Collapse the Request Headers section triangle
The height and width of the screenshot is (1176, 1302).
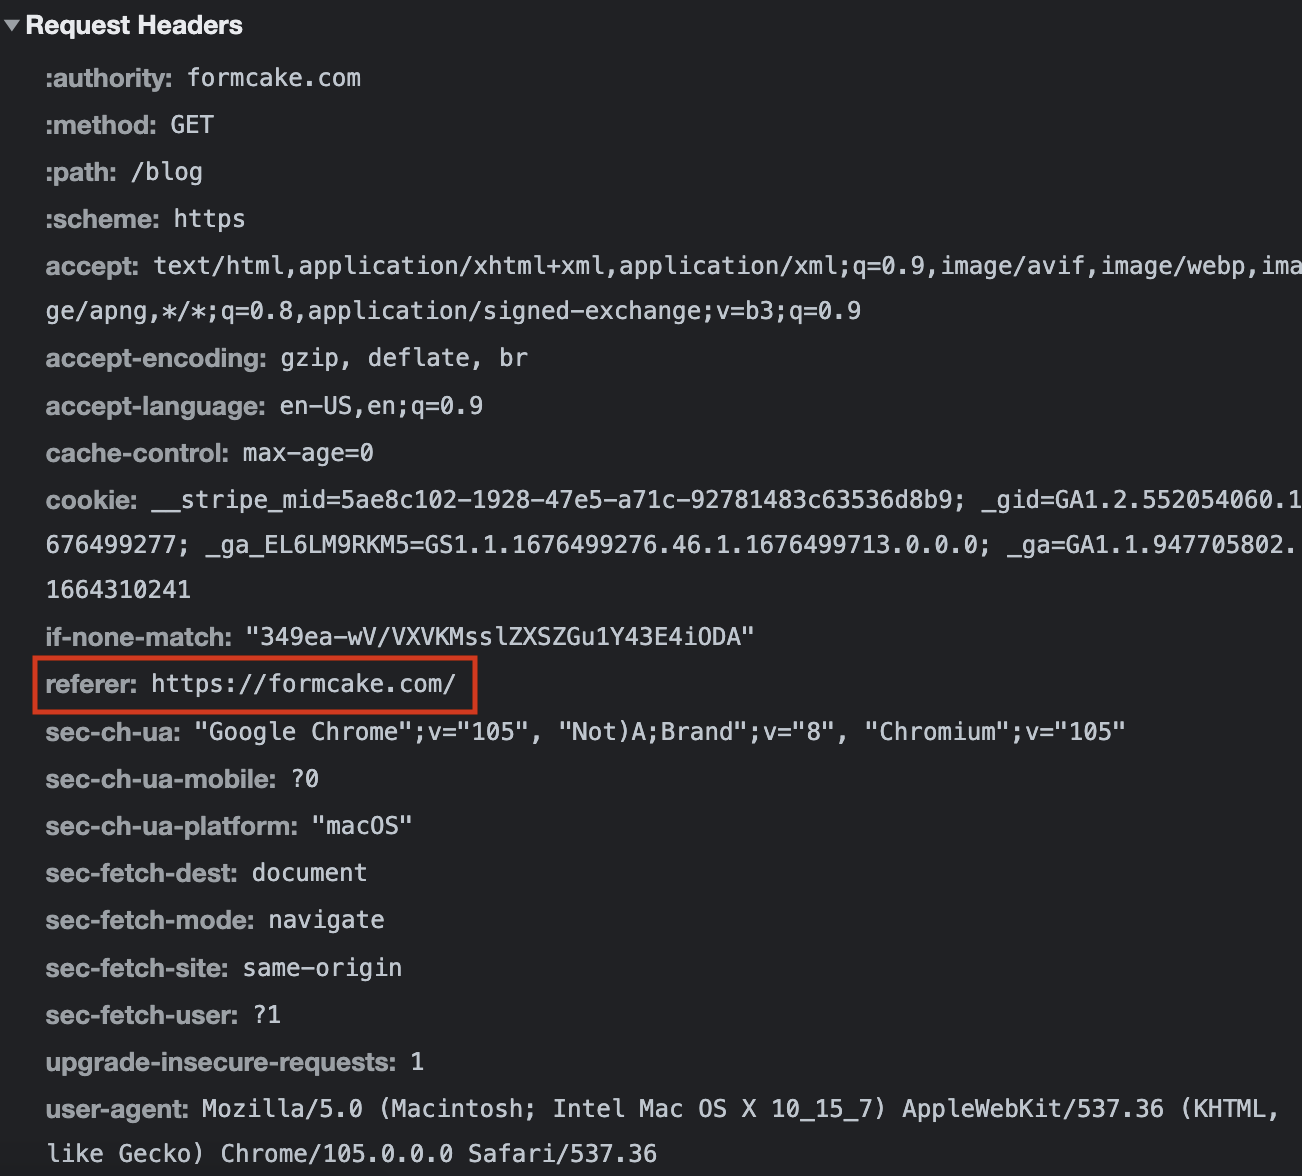point(12,26)
